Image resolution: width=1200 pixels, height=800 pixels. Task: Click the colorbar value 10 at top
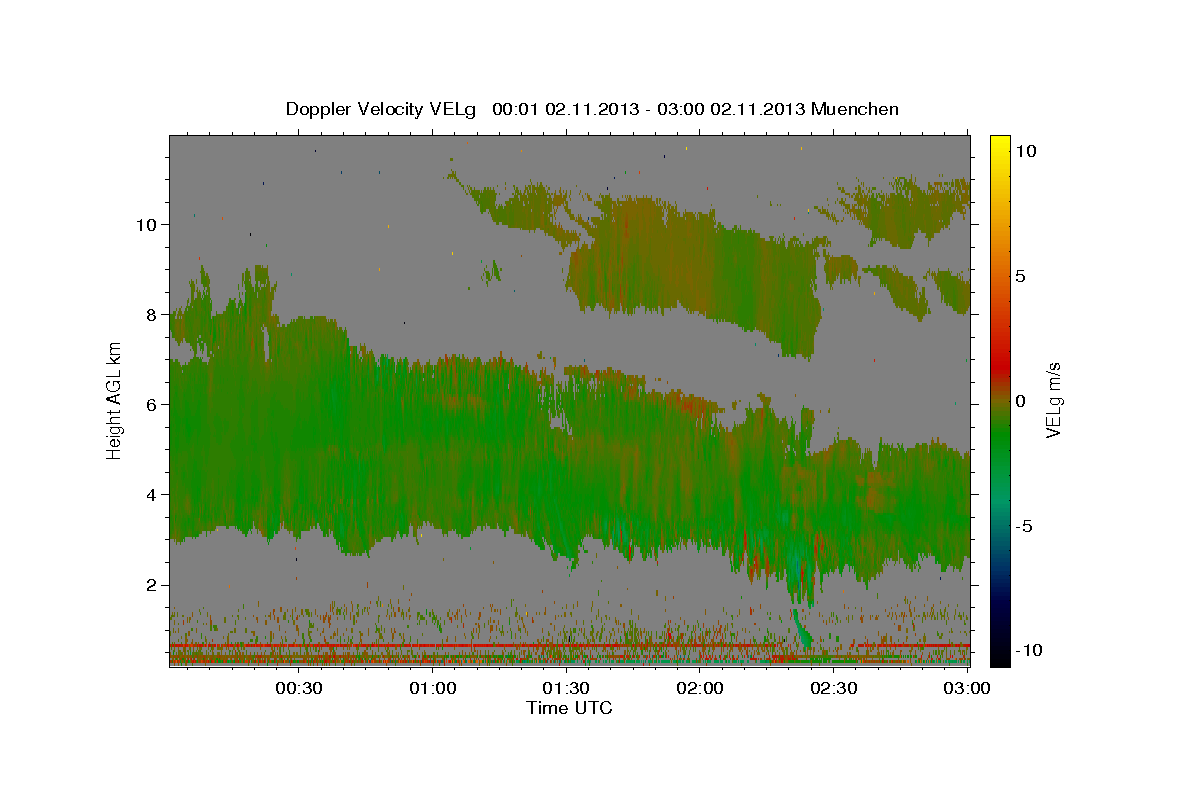tap(1026, 151)
